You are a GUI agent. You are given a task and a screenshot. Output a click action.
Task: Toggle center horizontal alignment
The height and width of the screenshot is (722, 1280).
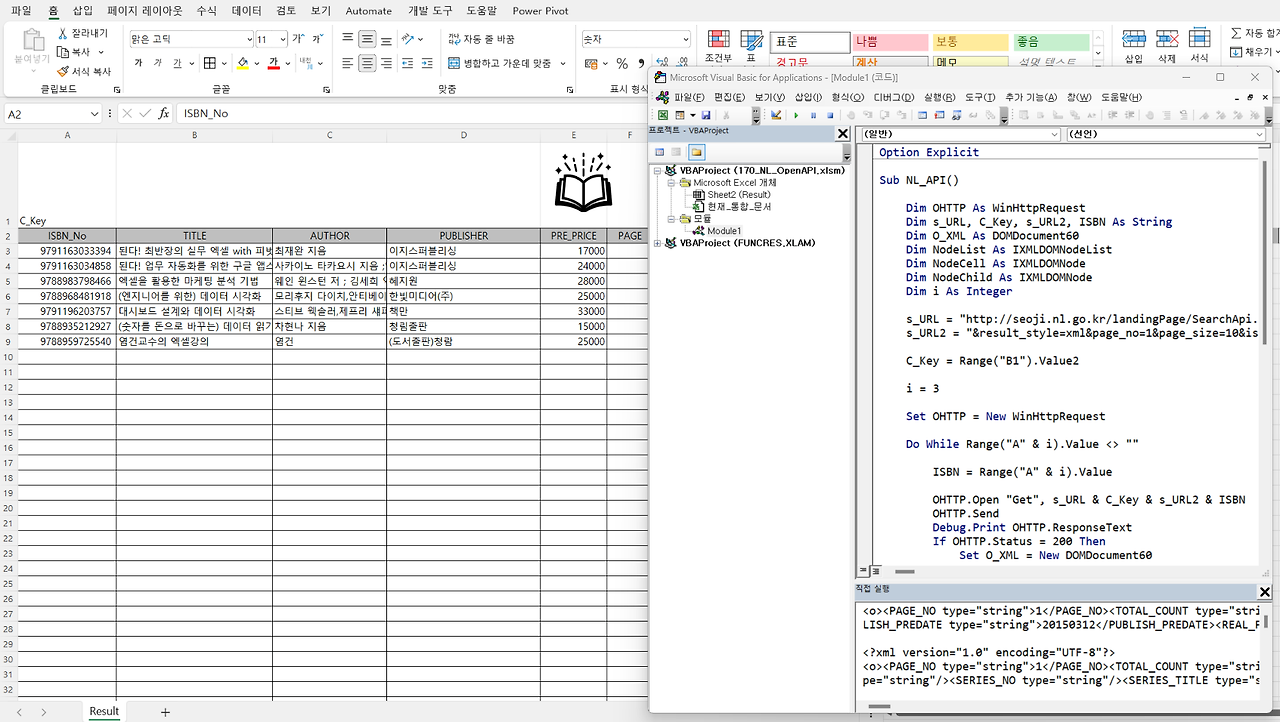point(367,64)
